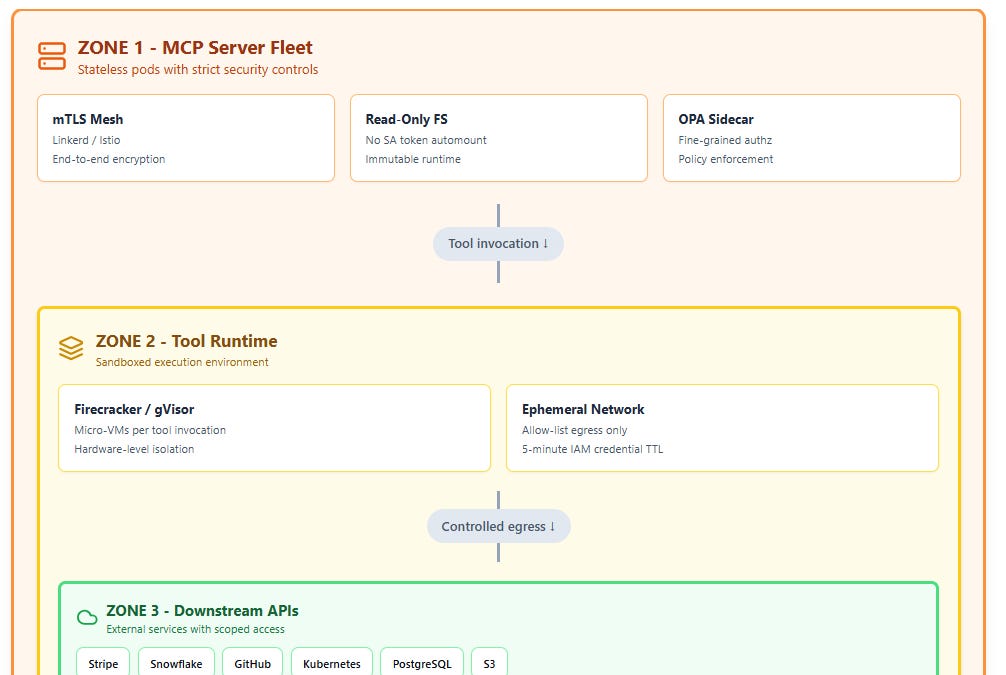Click 'Stateless pods with strict security controls' subtitle
This screenshot has width=1006, height=675.
[x=198, y=69]
